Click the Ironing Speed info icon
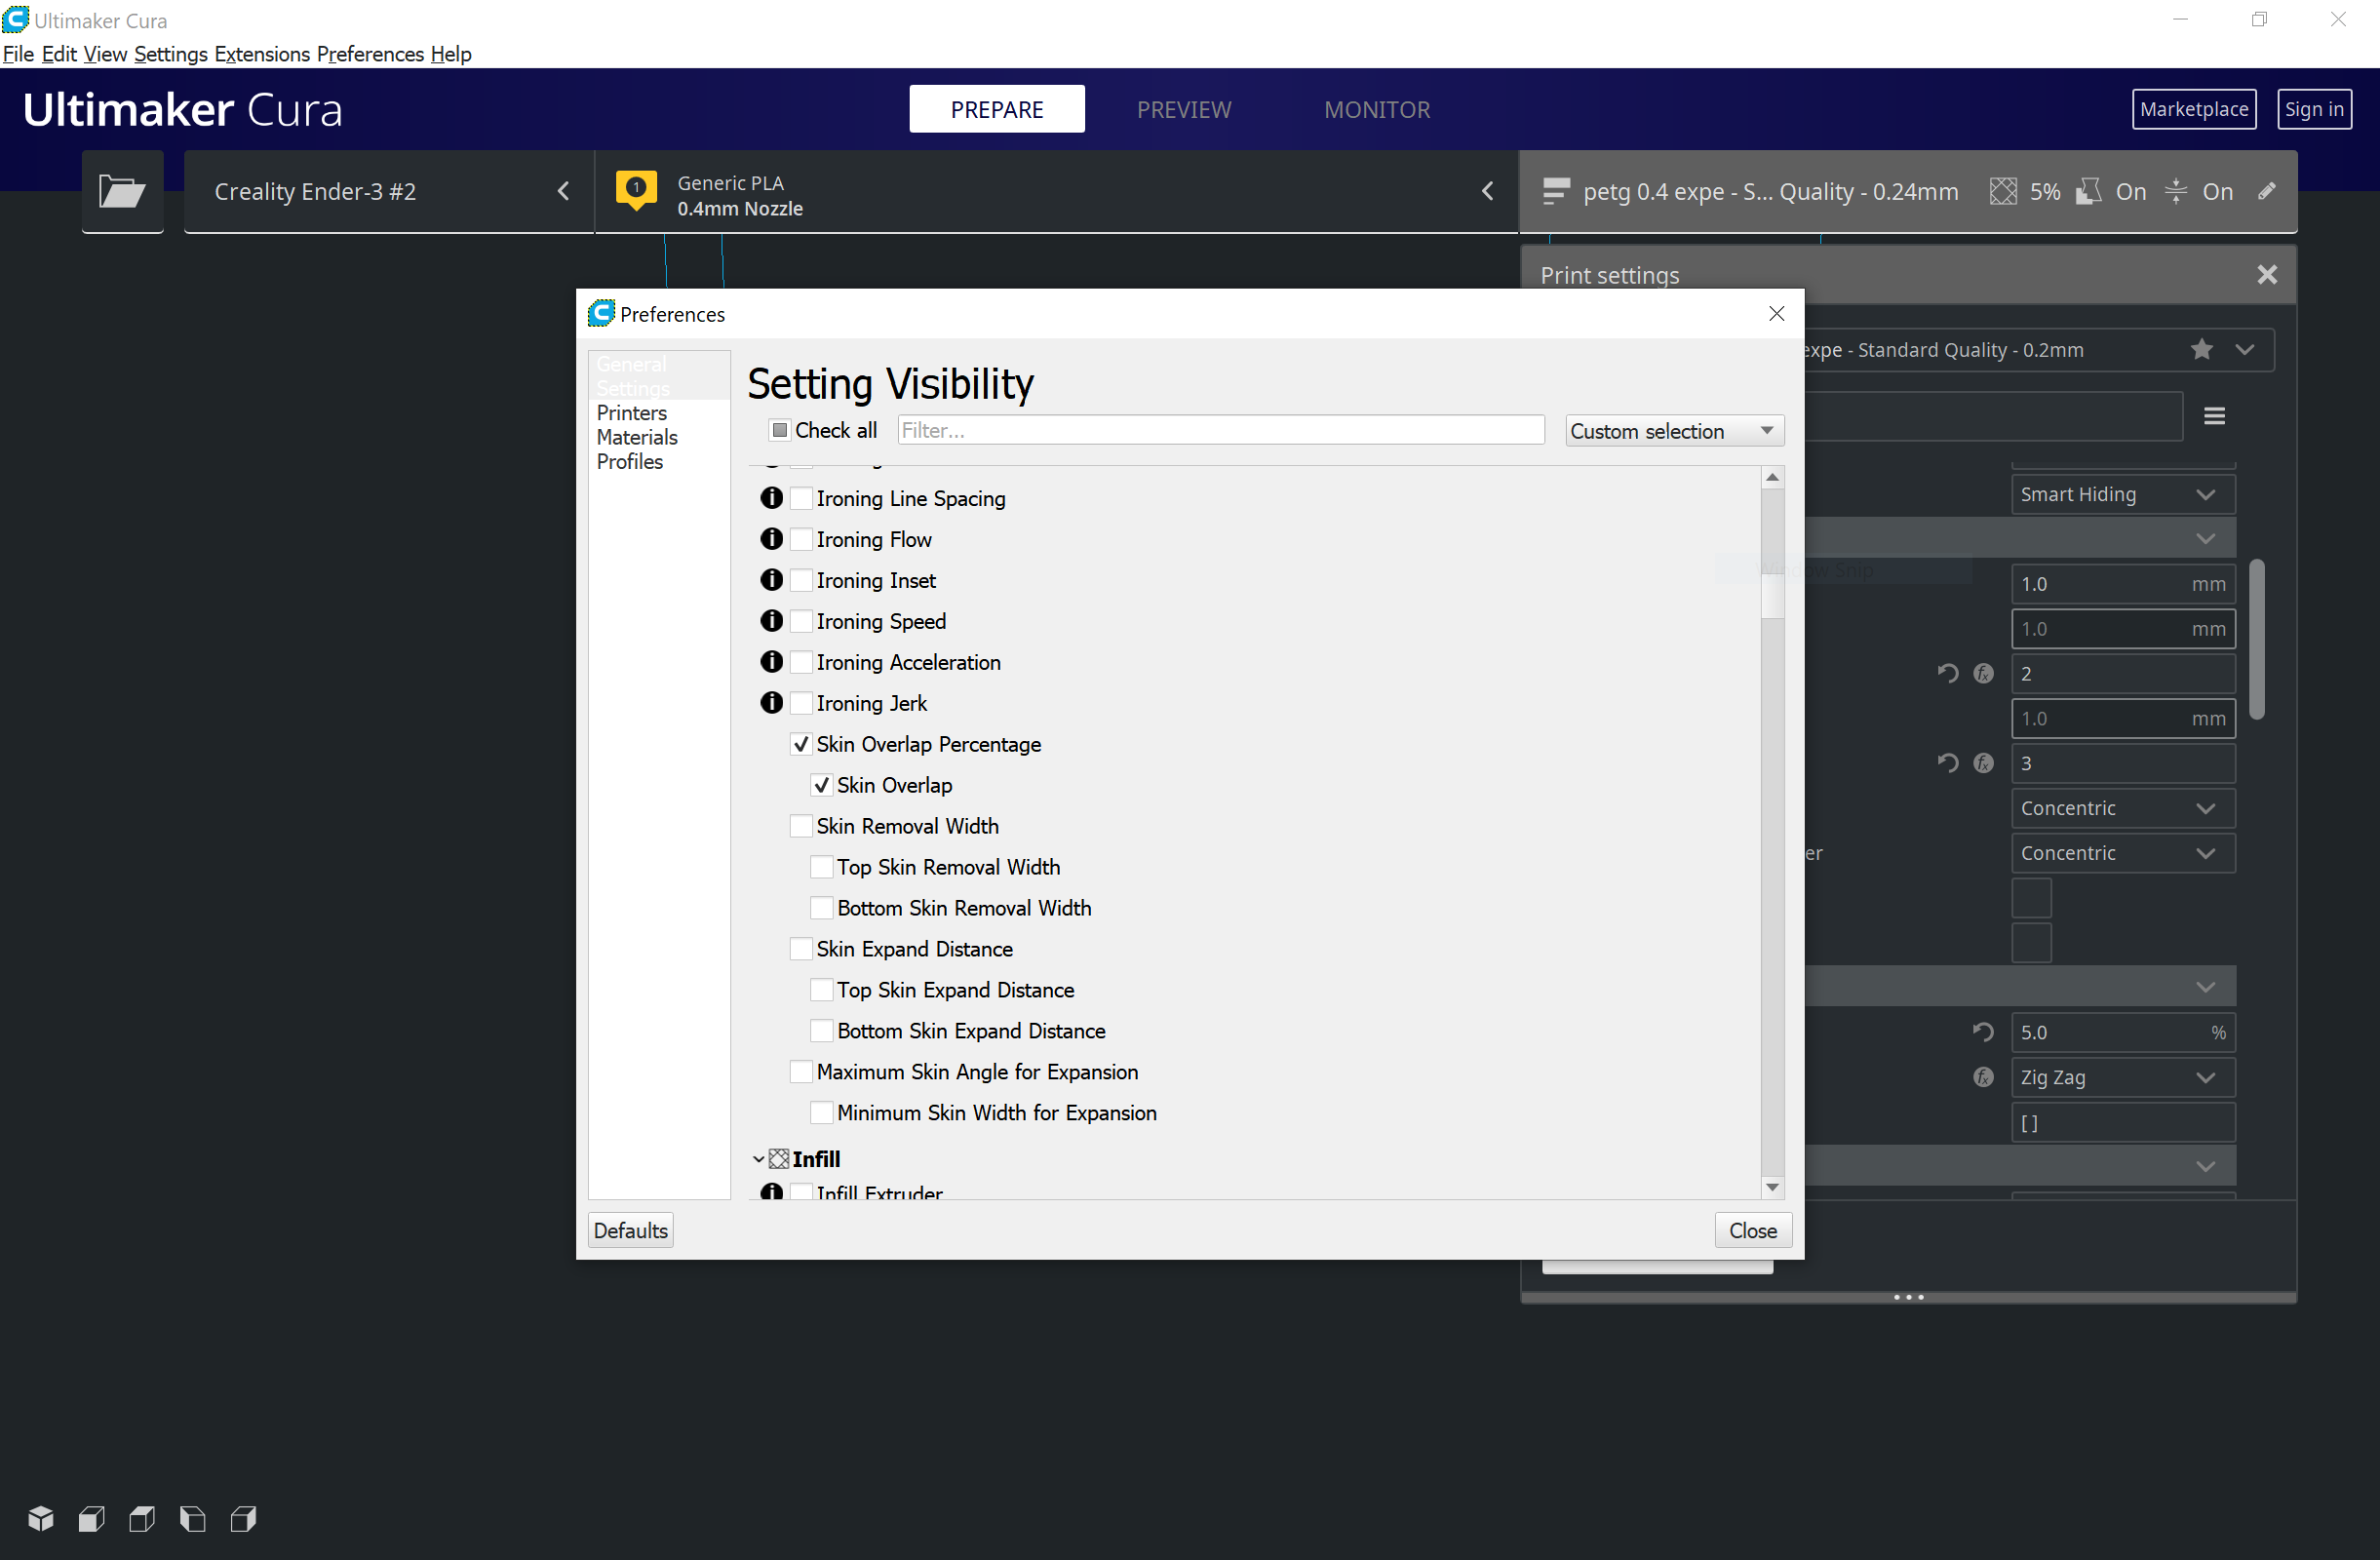 (771, 621)
